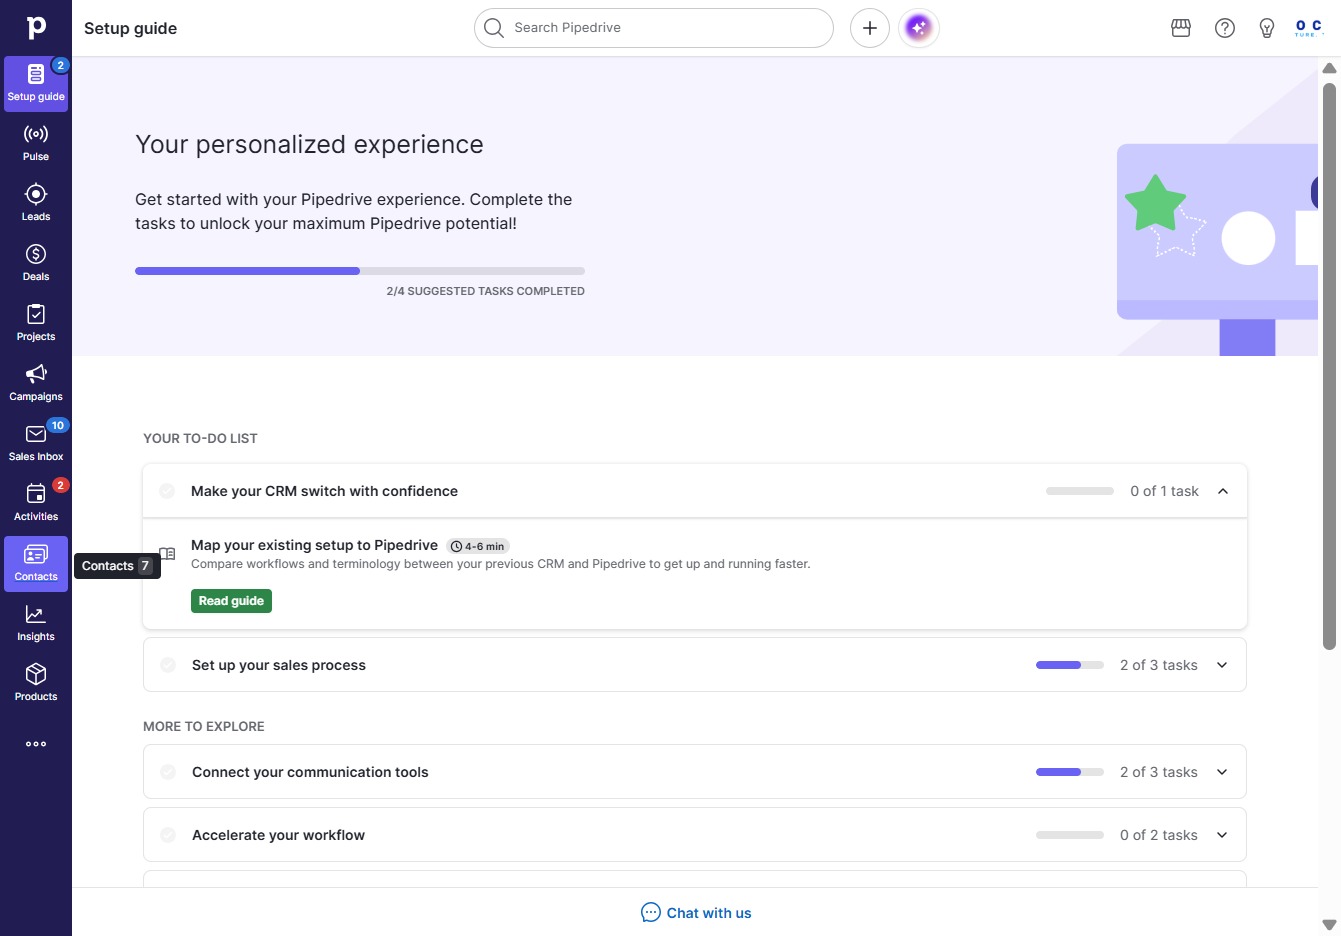Viewport: 1341px width, 936px height.
Task: Open Campaigns from the sidebar
Action: (x=36, y=383)
